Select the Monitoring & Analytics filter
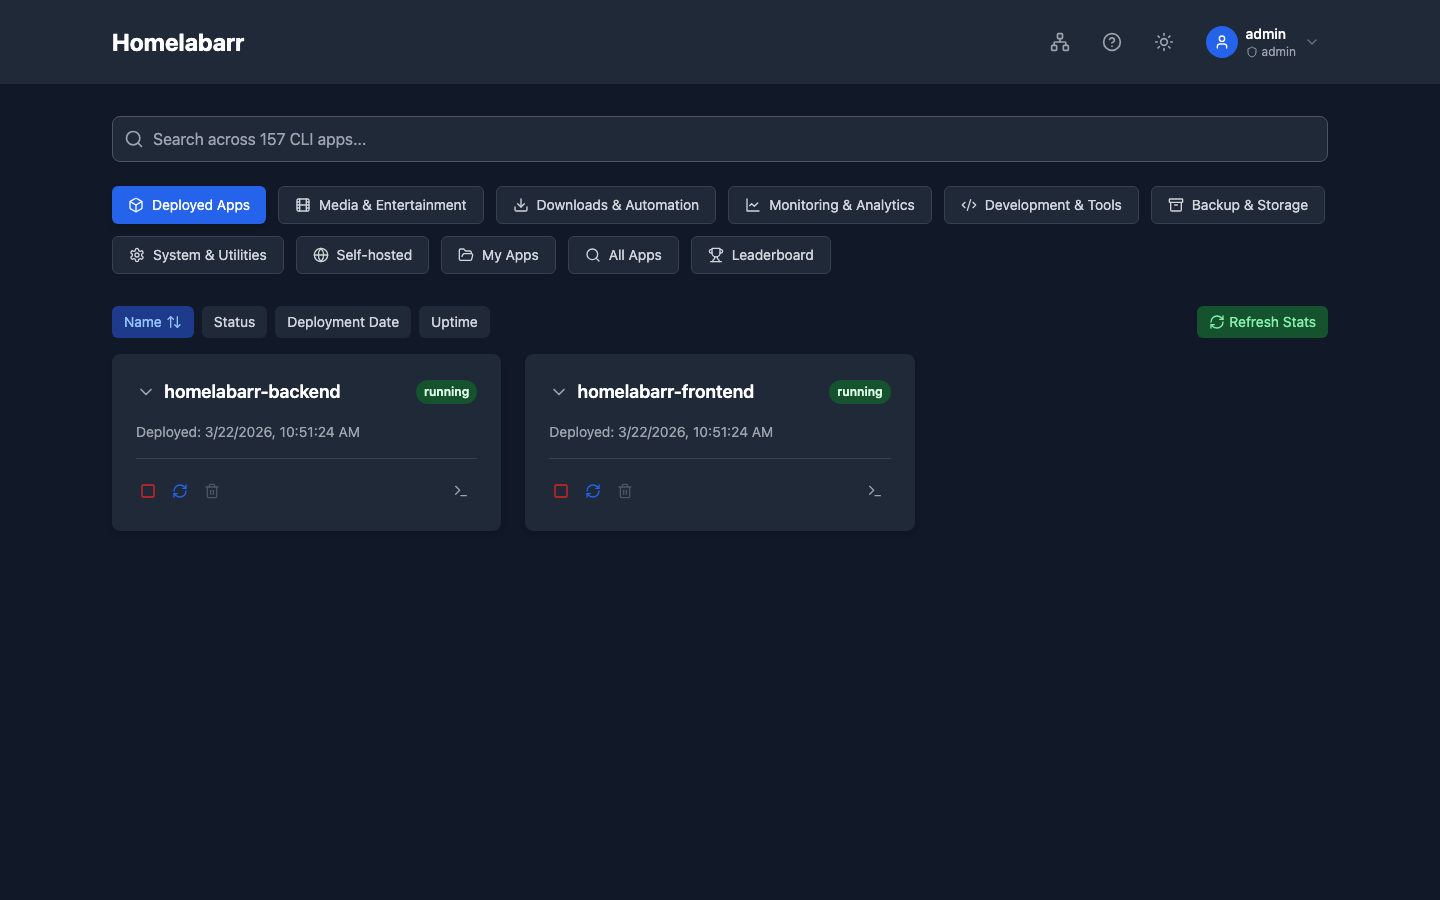 pos(829,205)
